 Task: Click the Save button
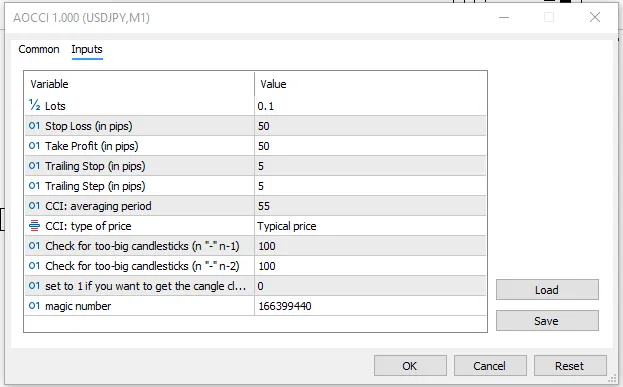(x=547, y=321)
